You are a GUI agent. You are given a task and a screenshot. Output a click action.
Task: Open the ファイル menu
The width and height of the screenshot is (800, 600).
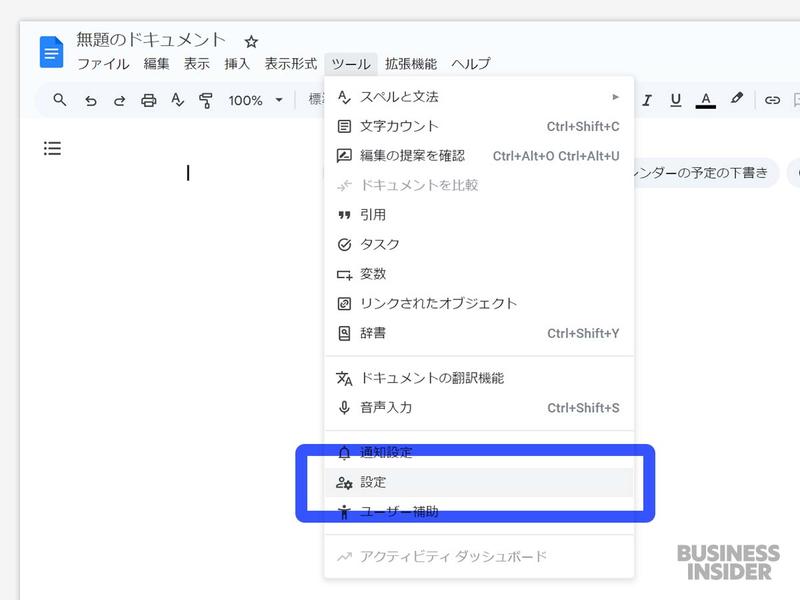point(103,63)
